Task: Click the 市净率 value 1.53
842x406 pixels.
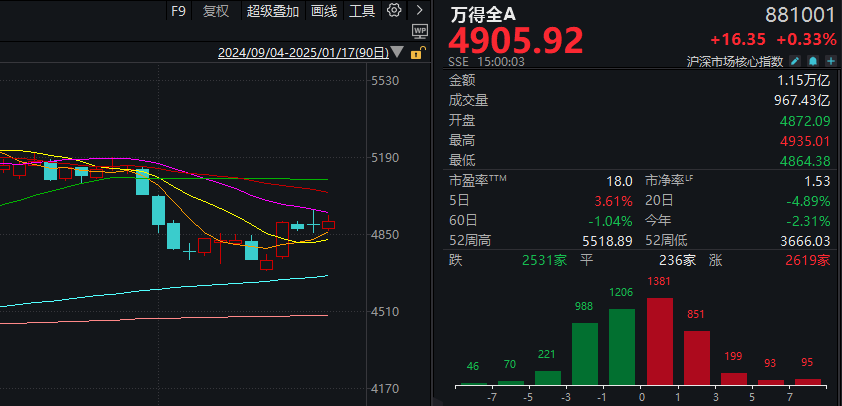Action: [818, 181]
